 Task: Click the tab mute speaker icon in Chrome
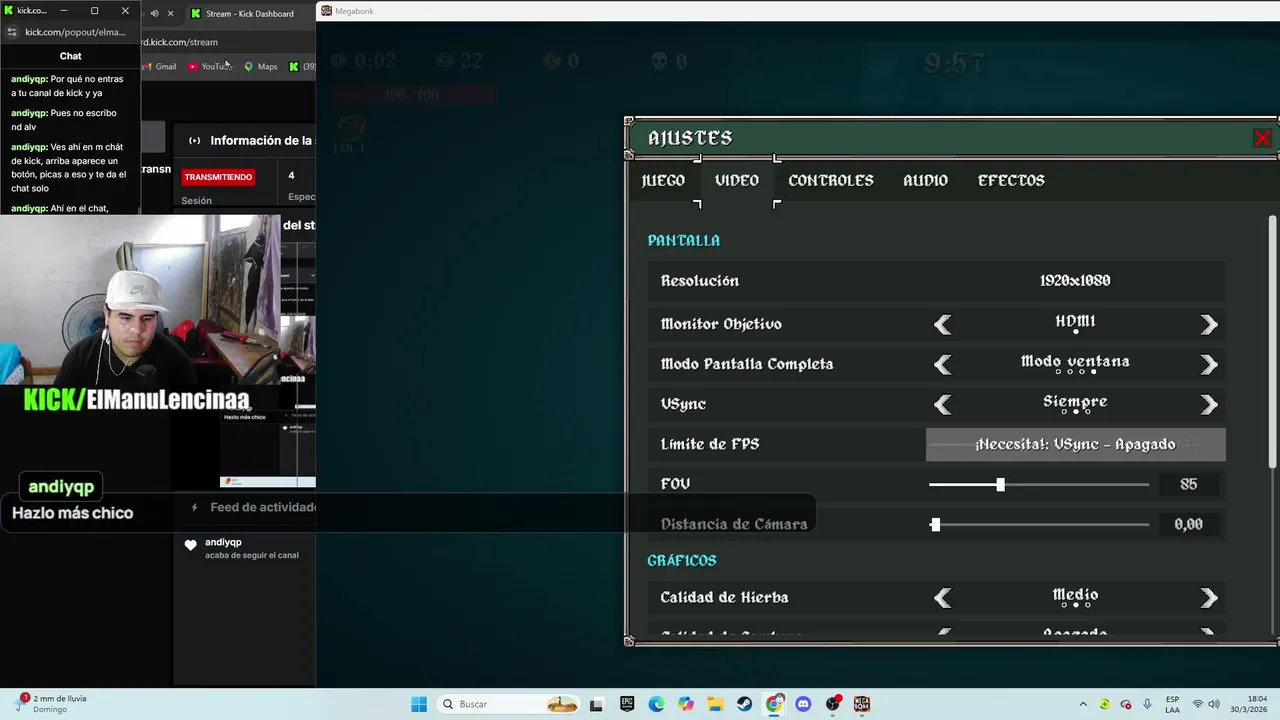[154, 13]
